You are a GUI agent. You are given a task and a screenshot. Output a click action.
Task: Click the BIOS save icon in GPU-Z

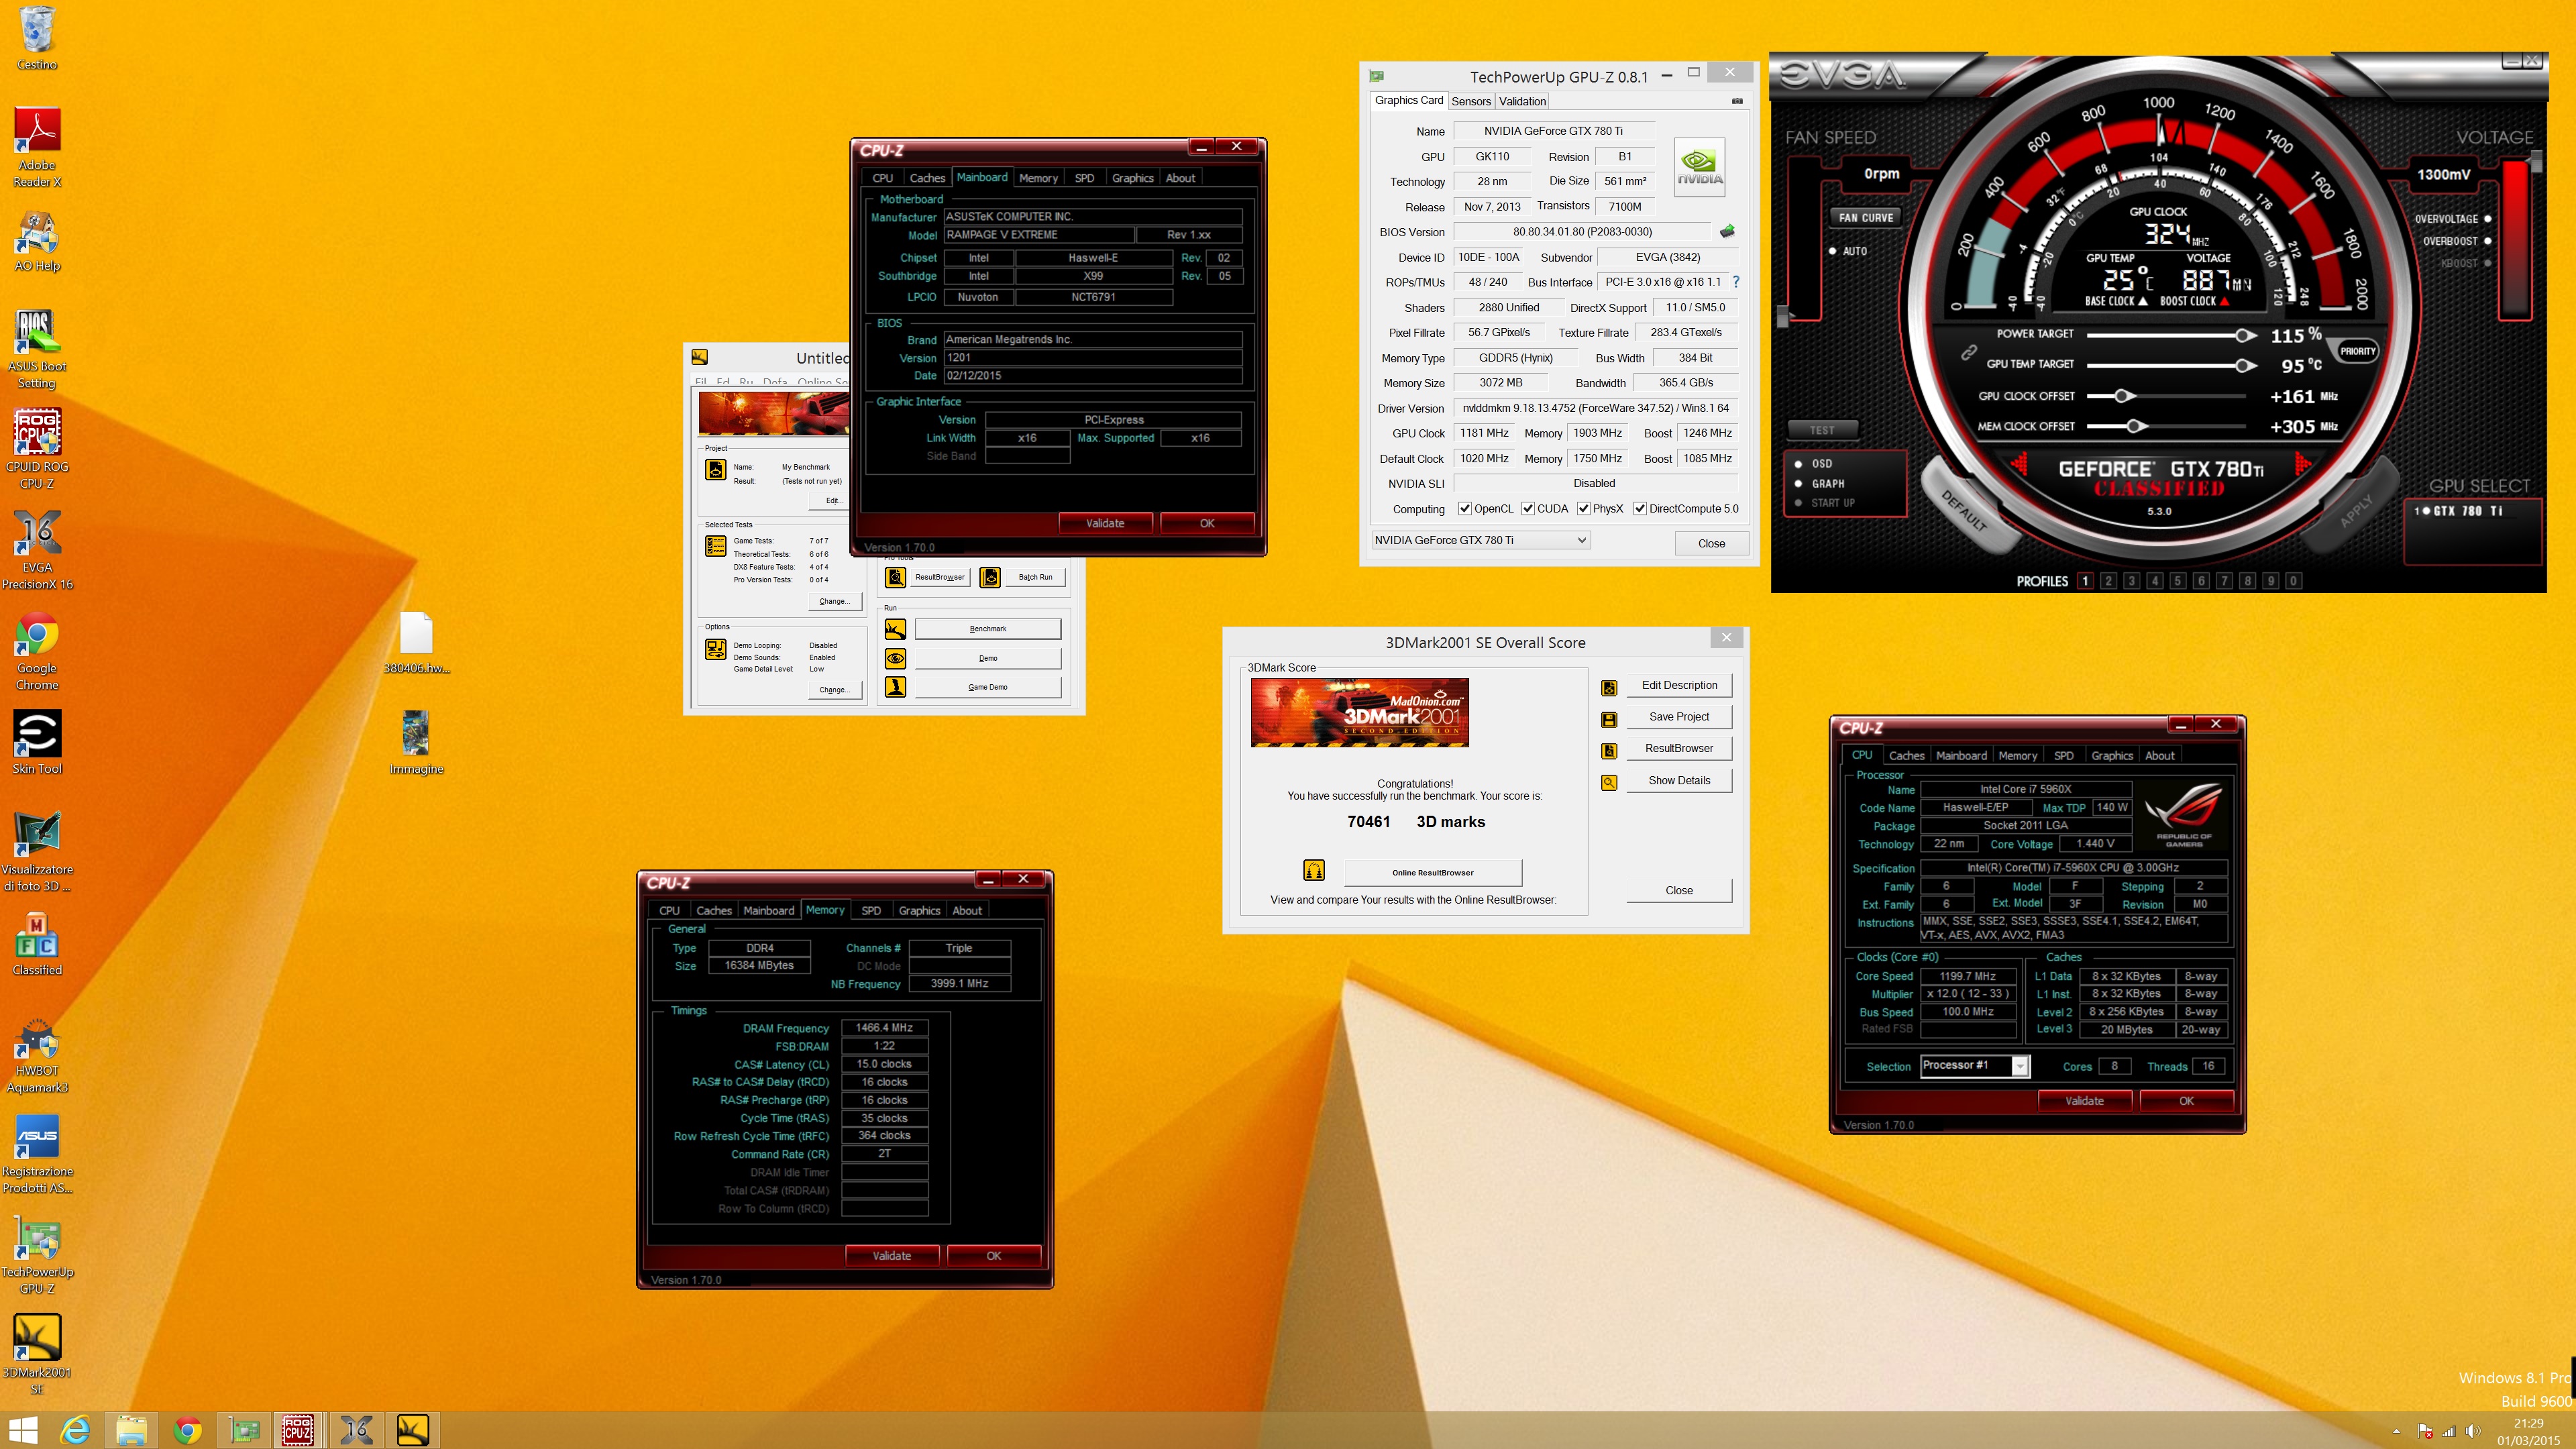(x=1727, y=231)
